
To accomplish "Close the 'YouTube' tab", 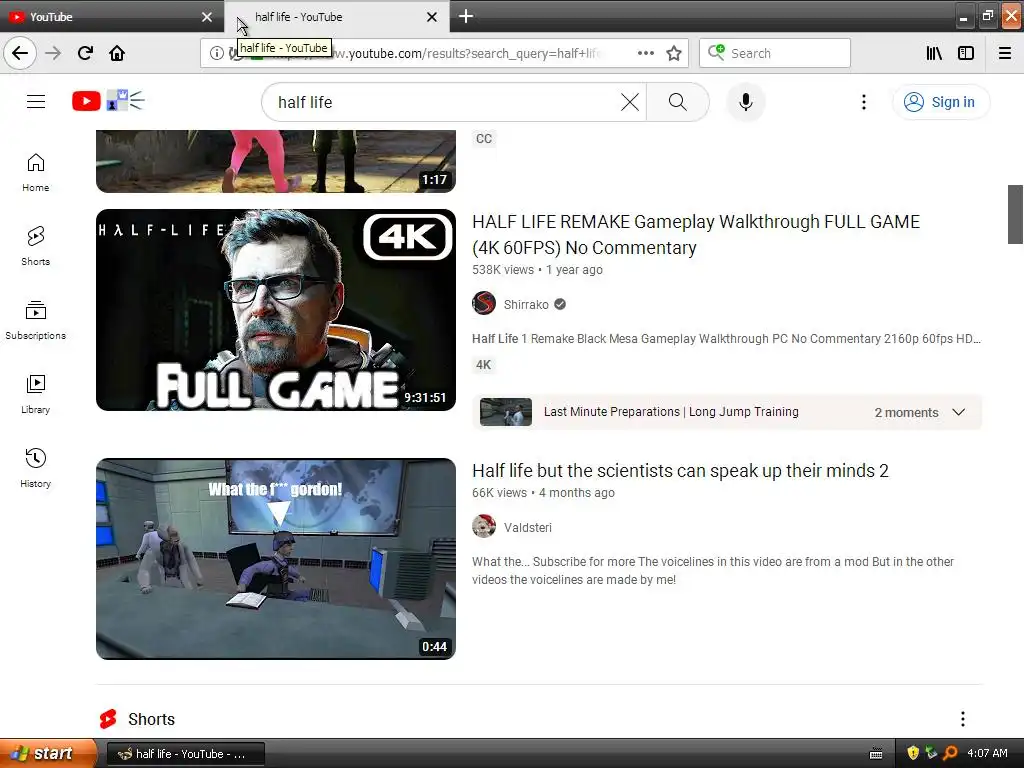I will pos(207,17).
